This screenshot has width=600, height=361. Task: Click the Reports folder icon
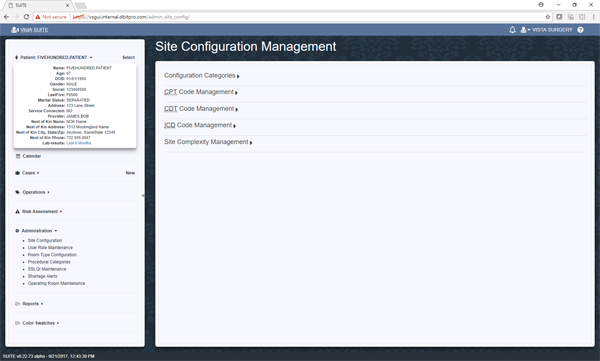(x=17, y=304)
